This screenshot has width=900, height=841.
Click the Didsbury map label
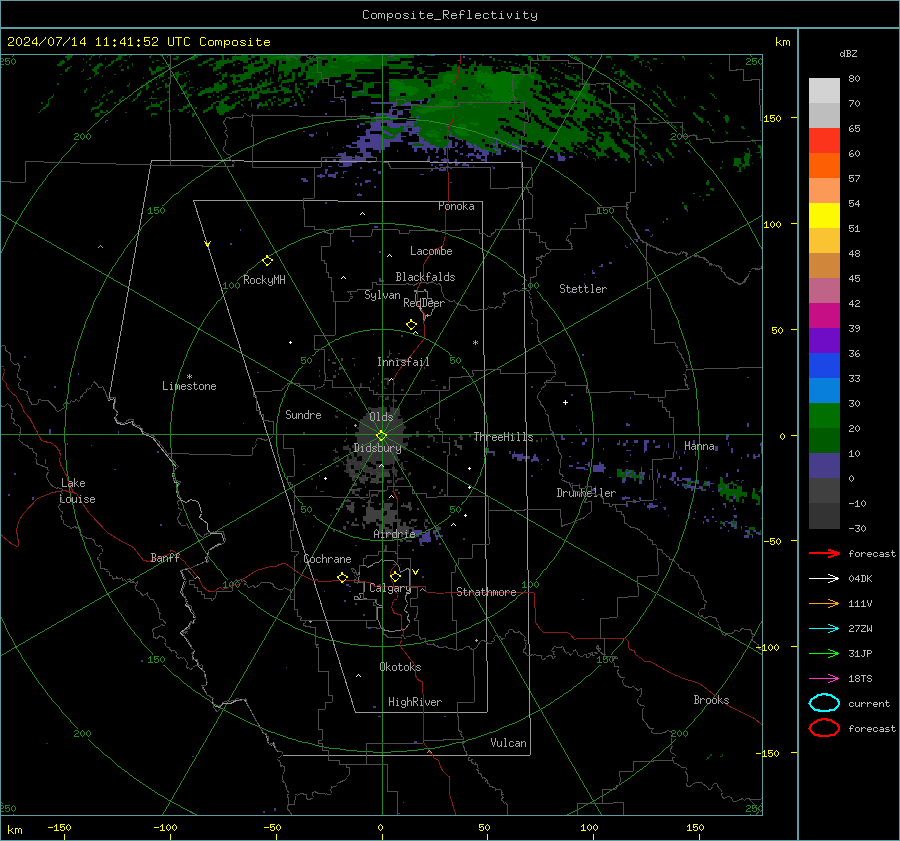tap(377, 448)
